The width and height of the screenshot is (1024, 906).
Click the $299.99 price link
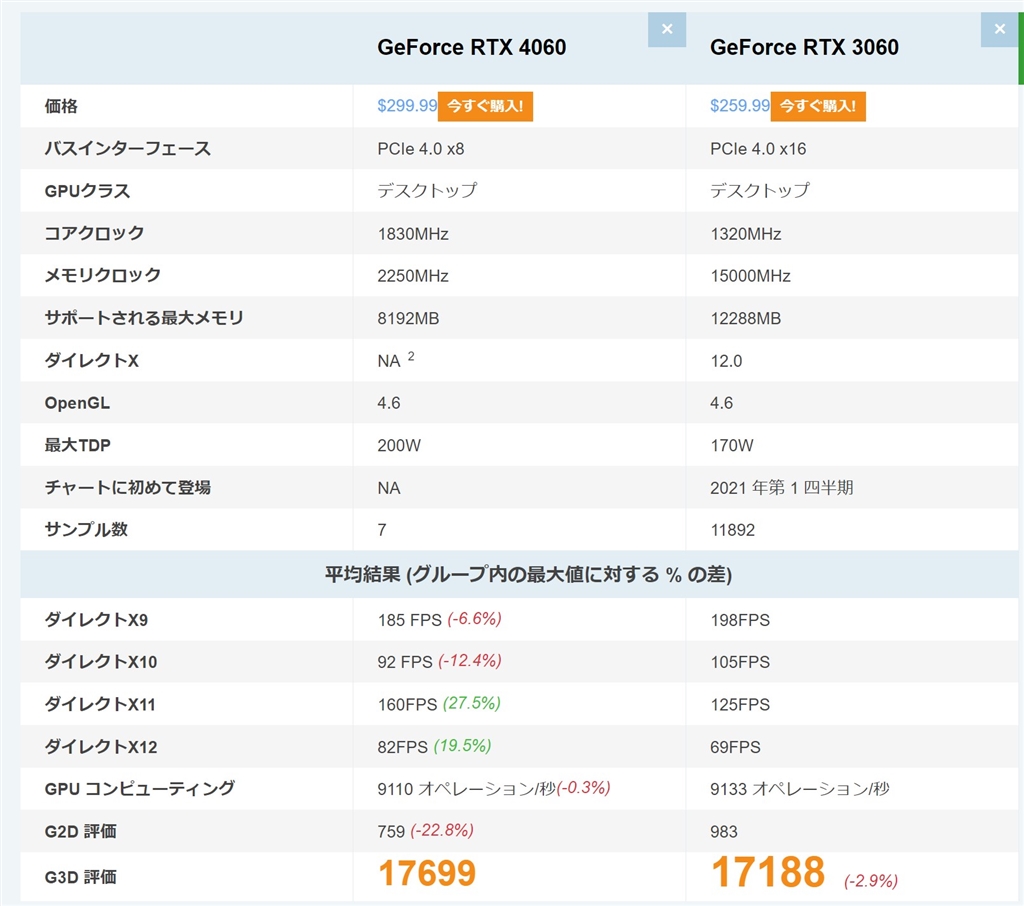407,106
